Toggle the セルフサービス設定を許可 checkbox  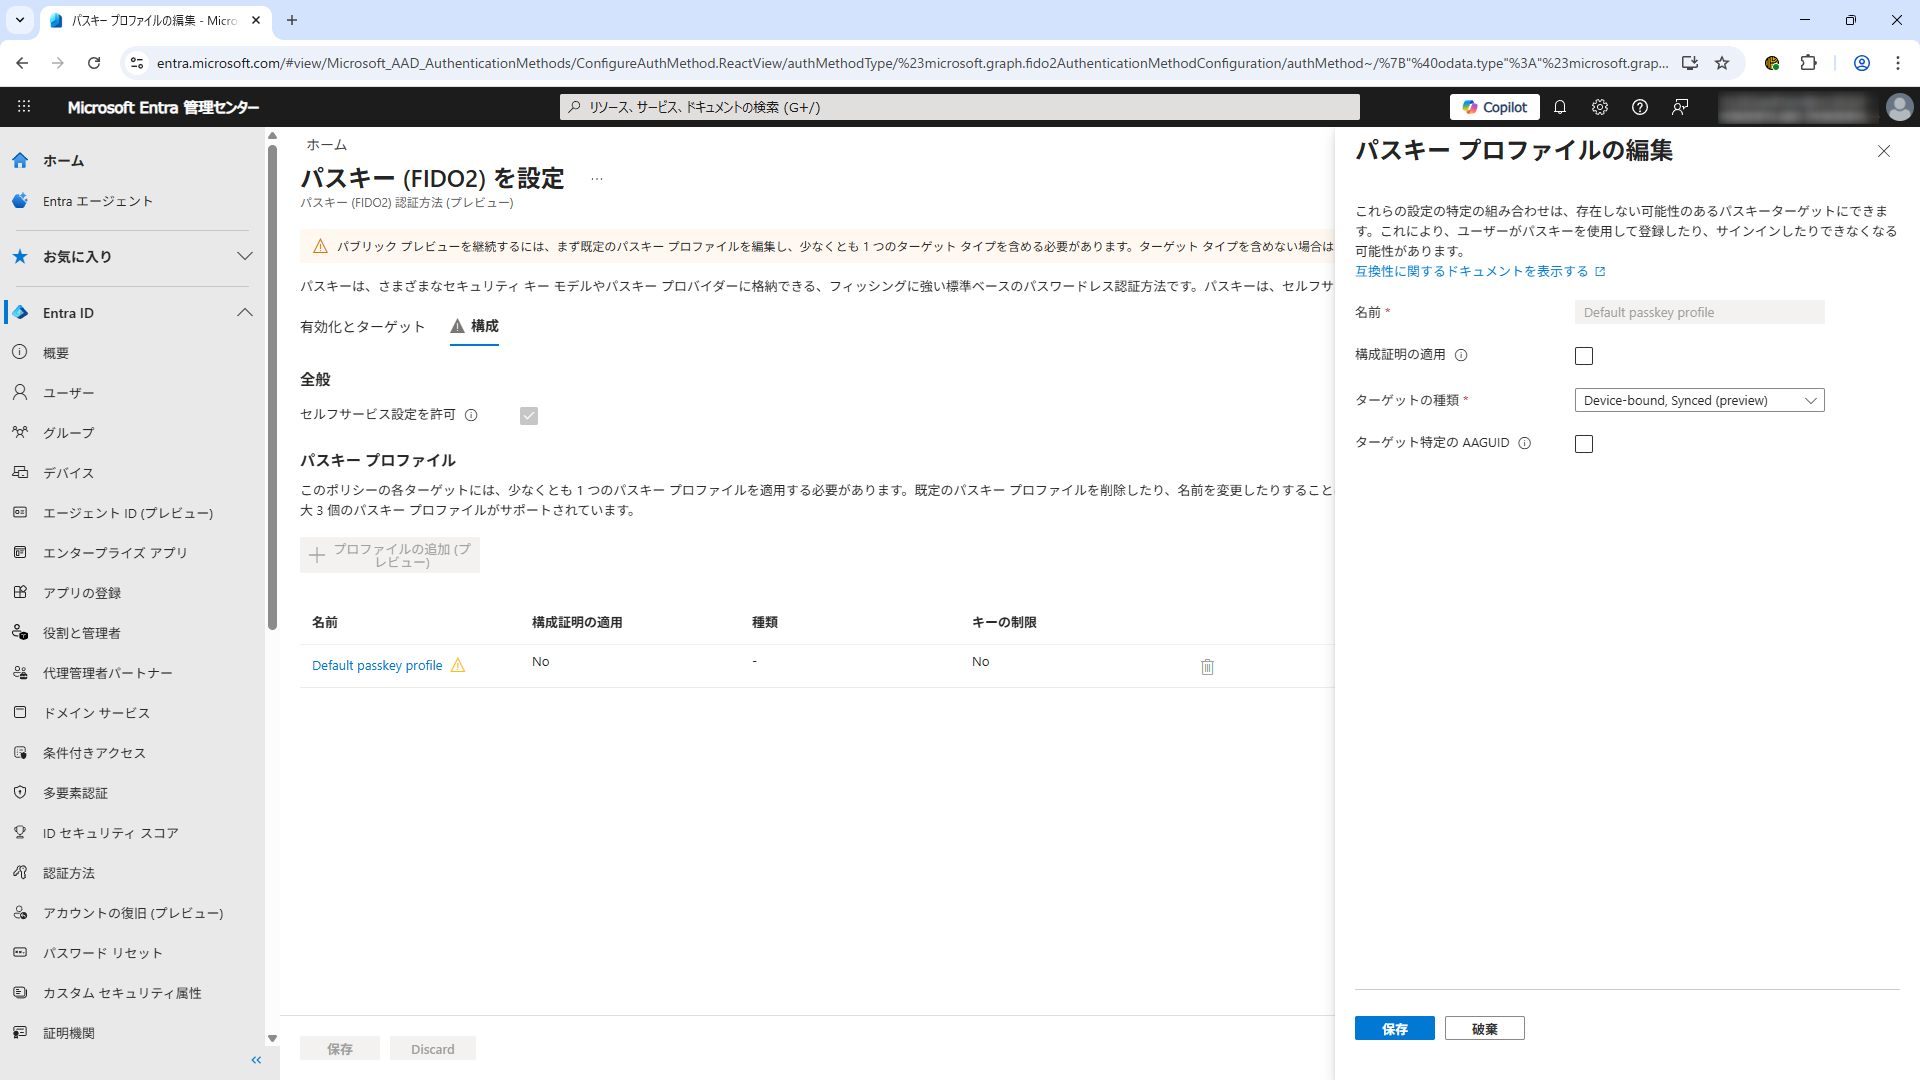point(529,416)
